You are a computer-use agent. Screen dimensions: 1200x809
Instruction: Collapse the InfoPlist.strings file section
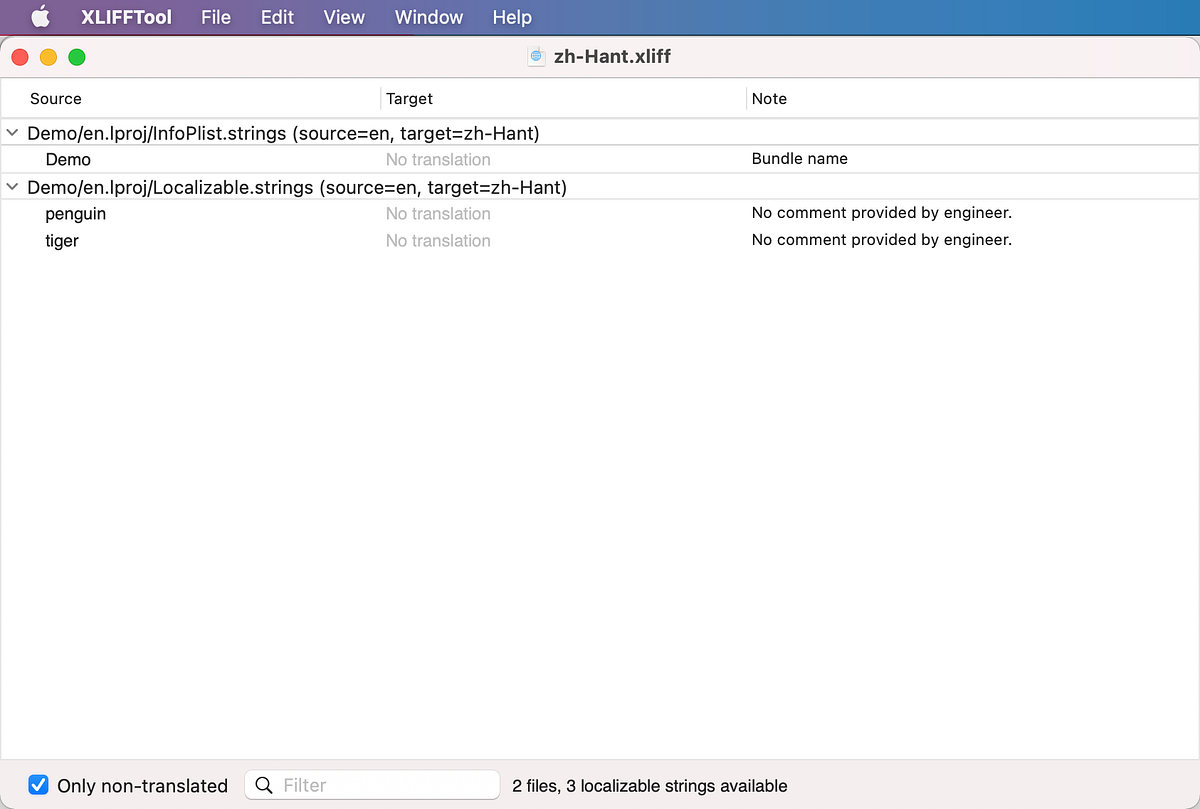[11, 132]
